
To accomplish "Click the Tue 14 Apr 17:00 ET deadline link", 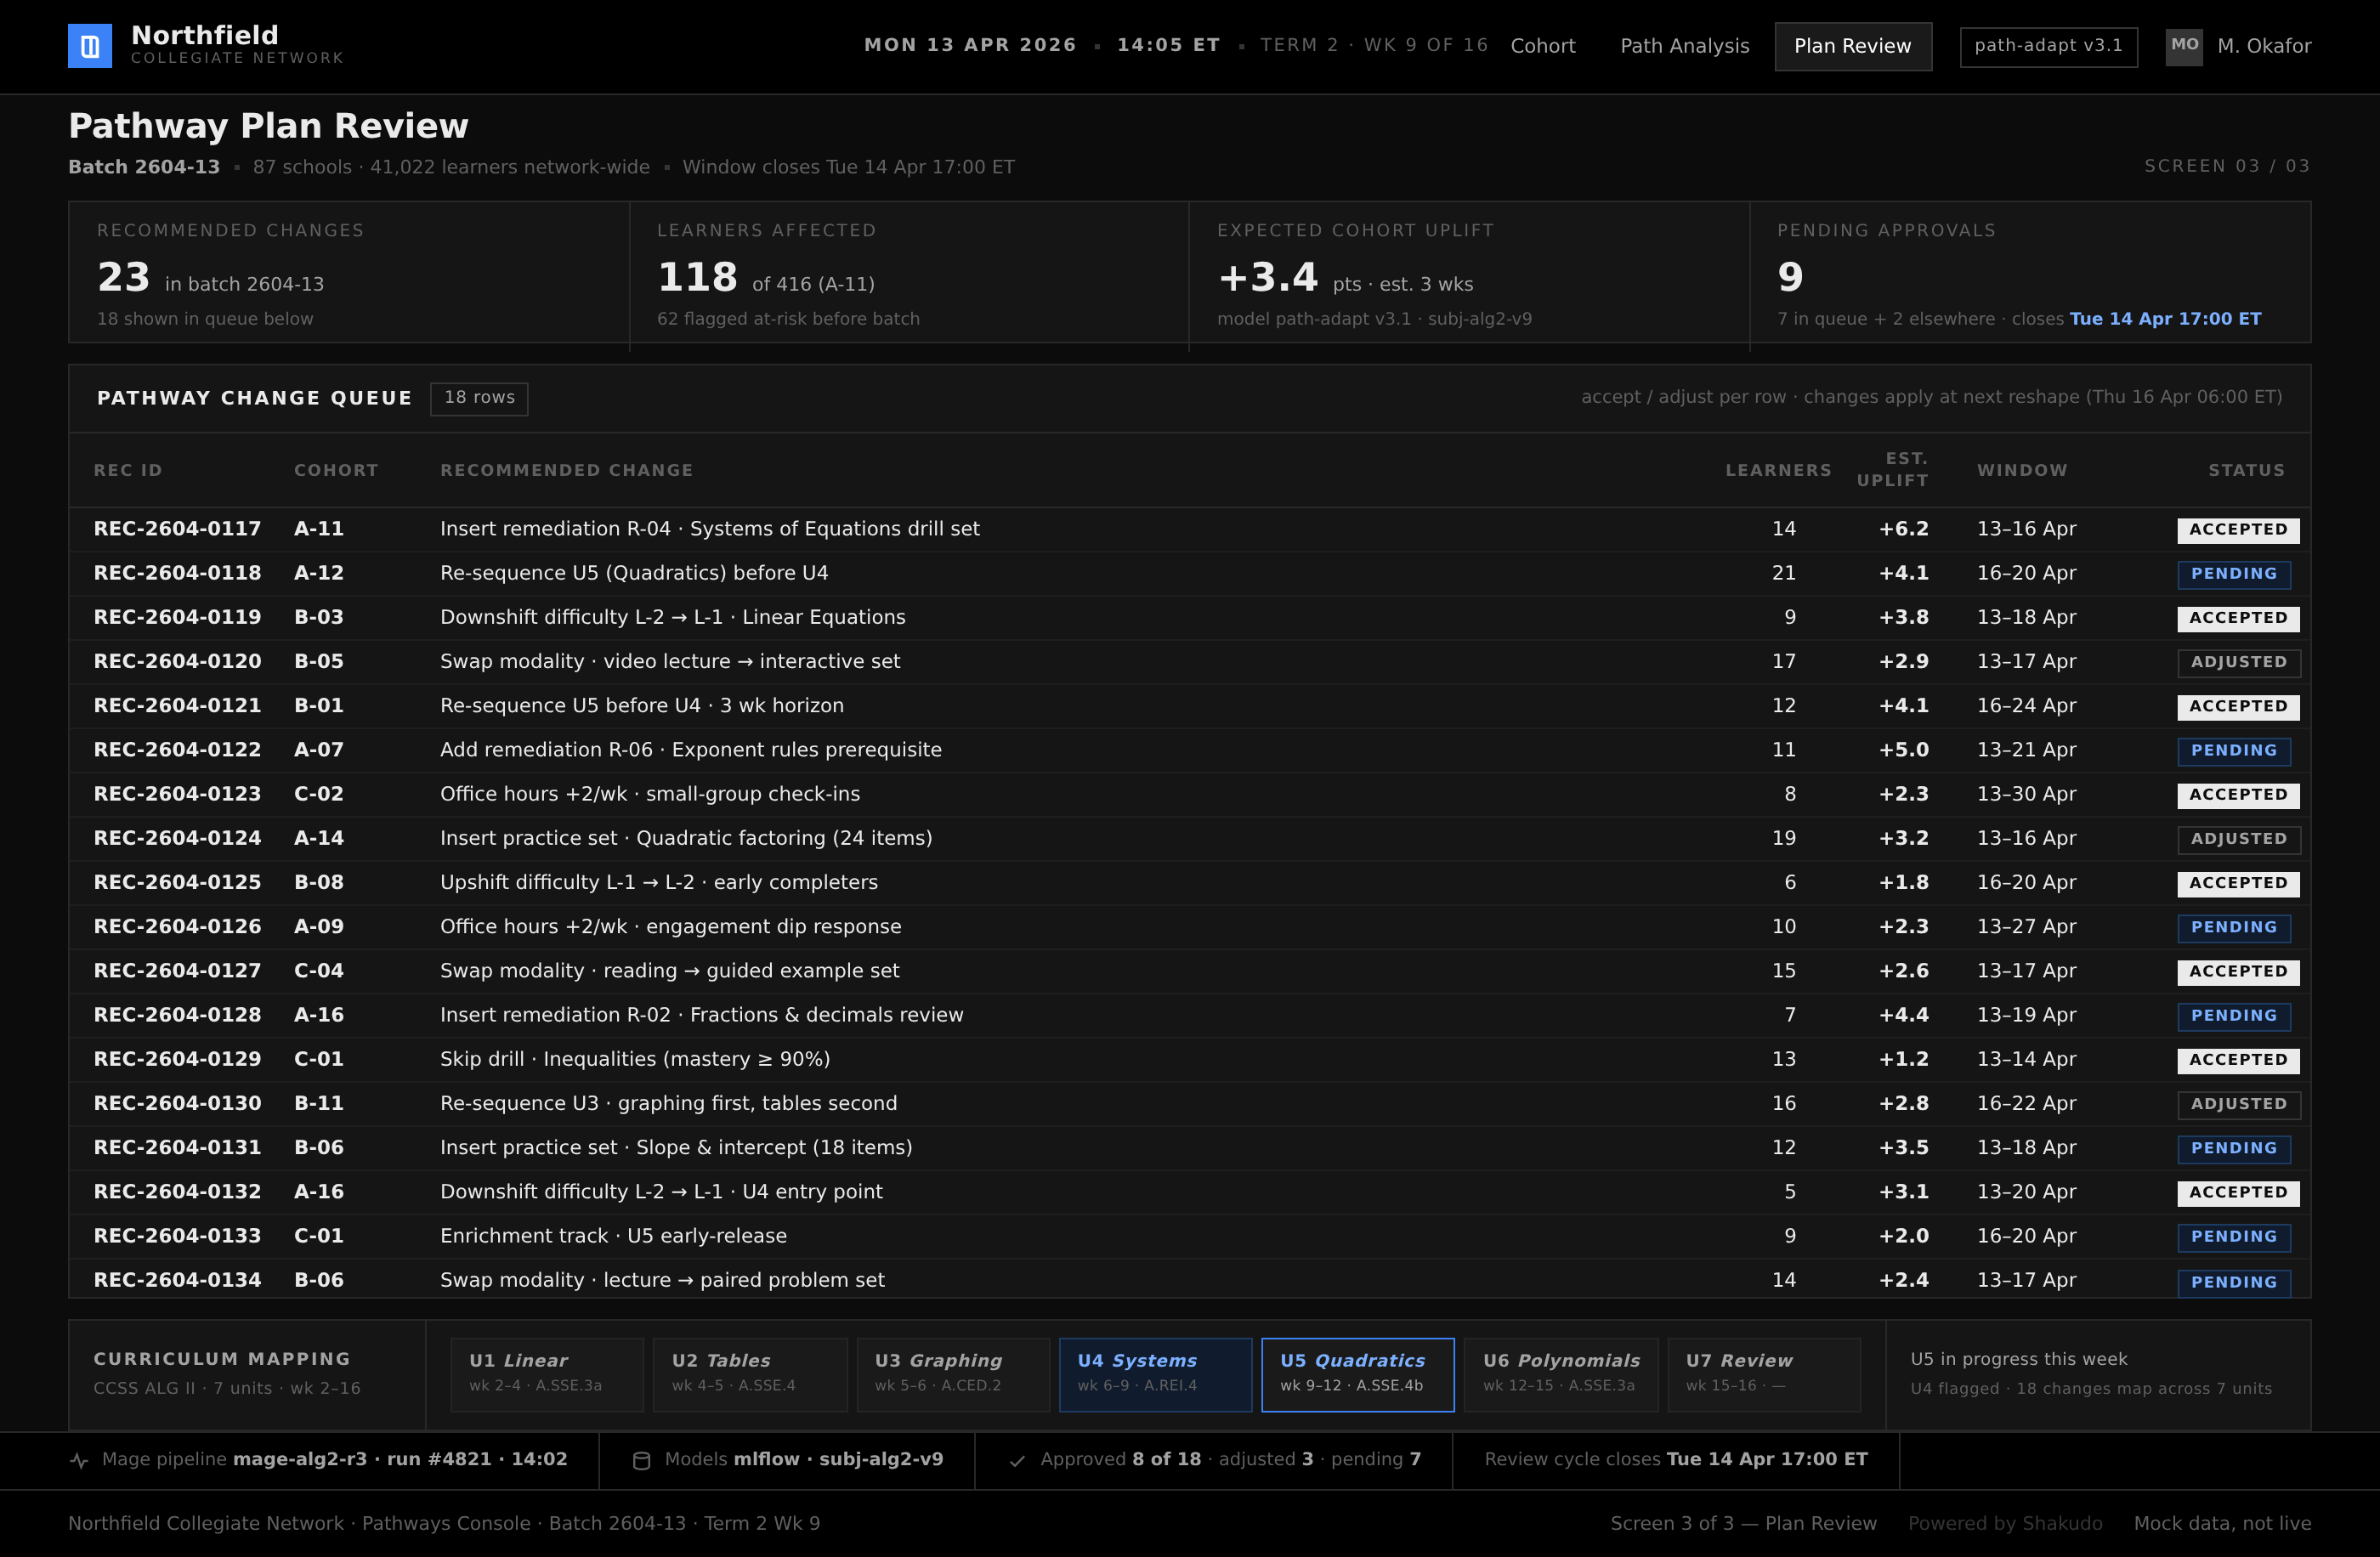I will click(2165, 319).
